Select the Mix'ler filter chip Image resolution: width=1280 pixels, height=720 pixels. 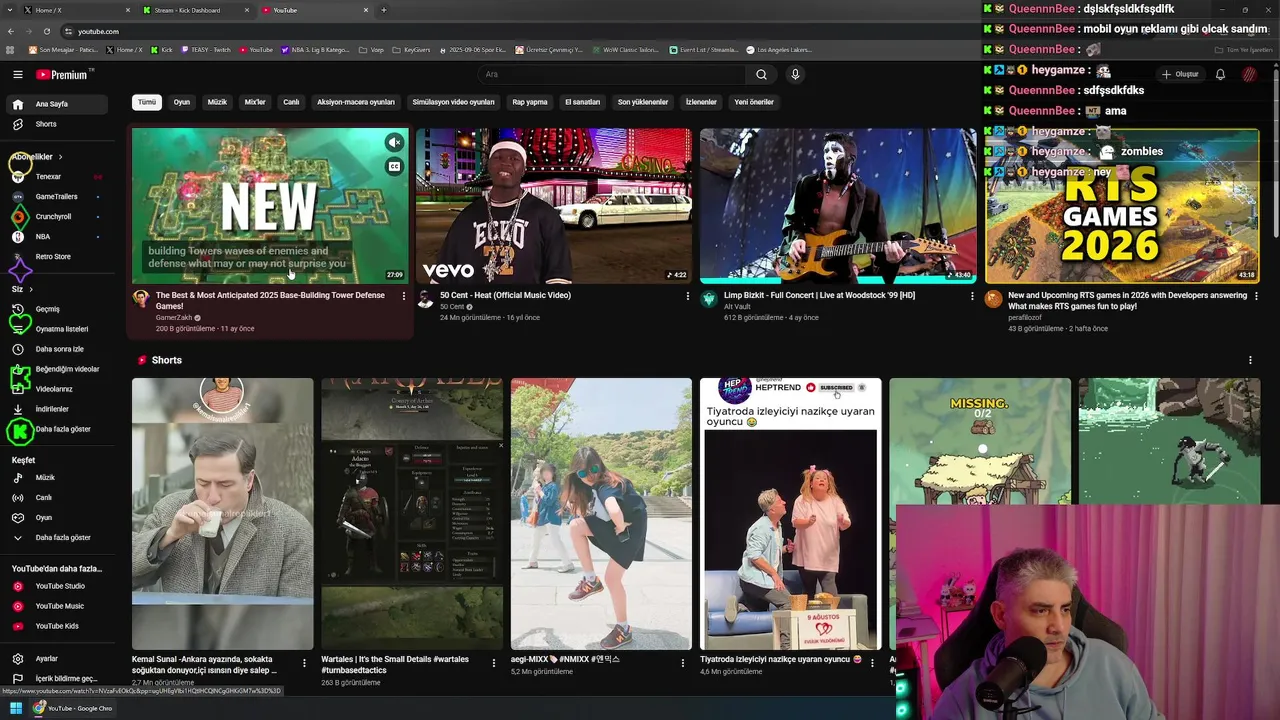(255, 102)
